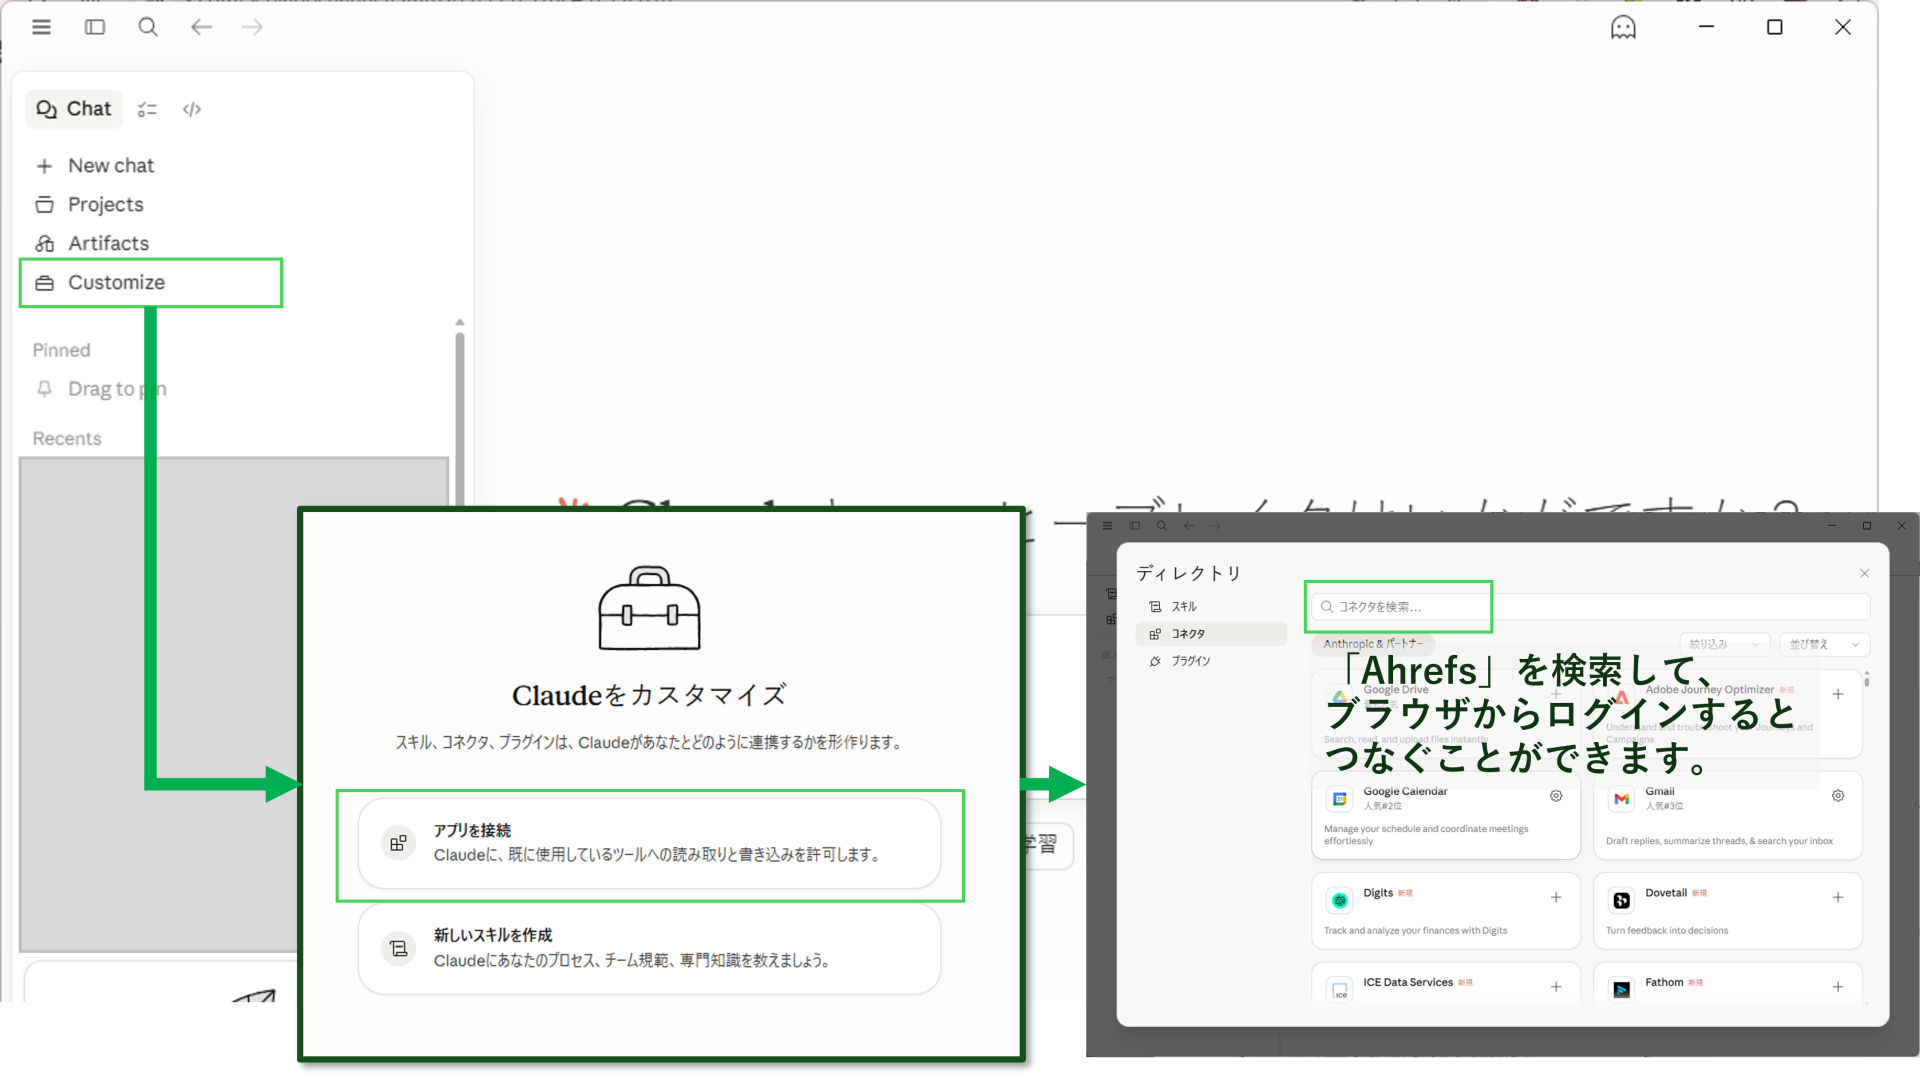Open Gmail connector settings gear
Screen dimensions: 1920x1075
(x=1838, y=796)
